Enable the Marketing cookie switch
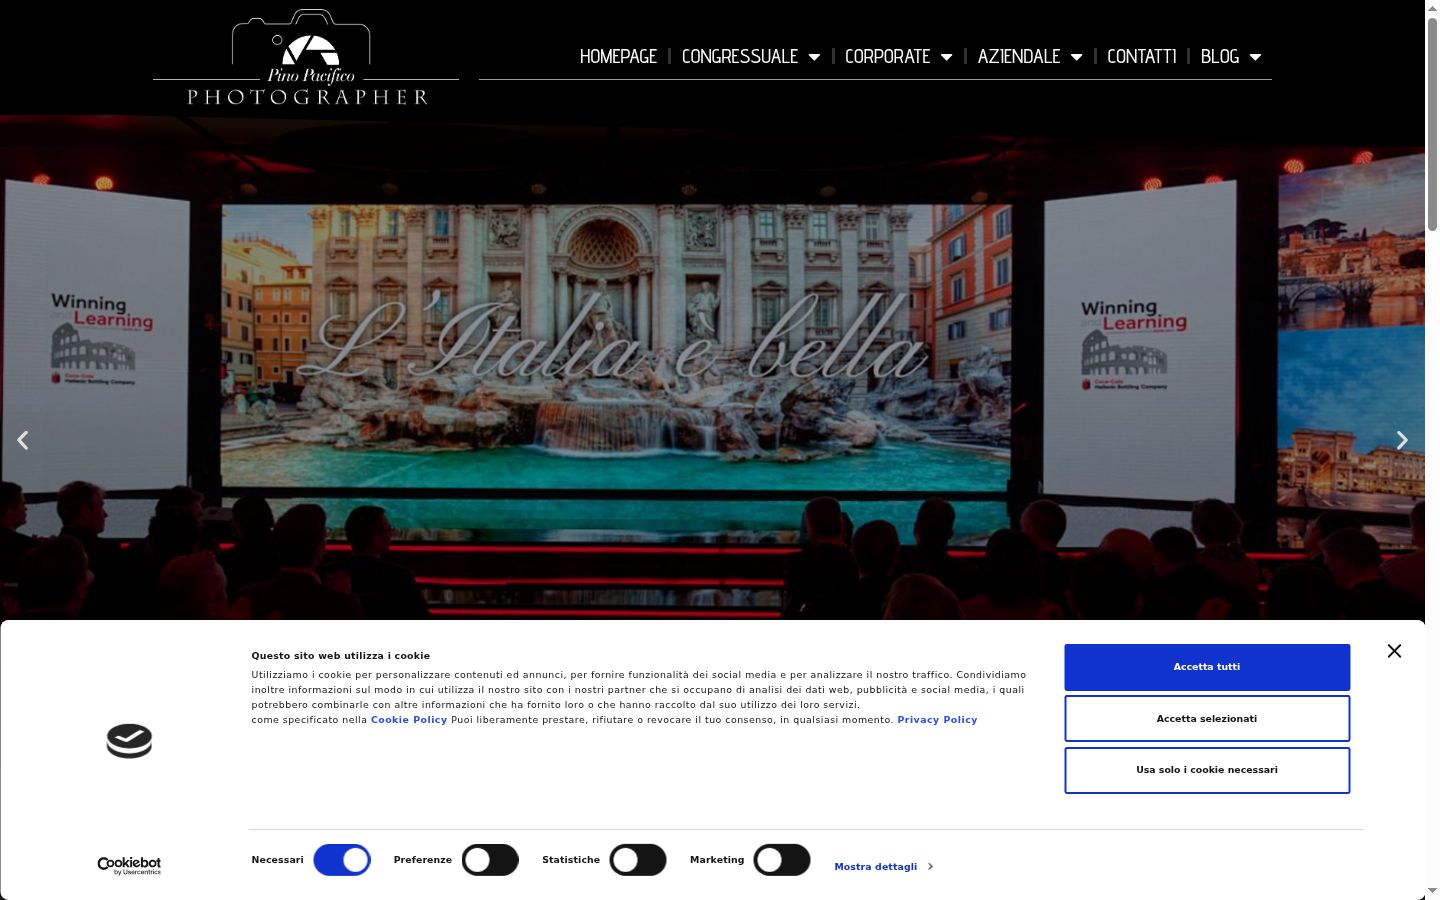 (x=782, y=860)
